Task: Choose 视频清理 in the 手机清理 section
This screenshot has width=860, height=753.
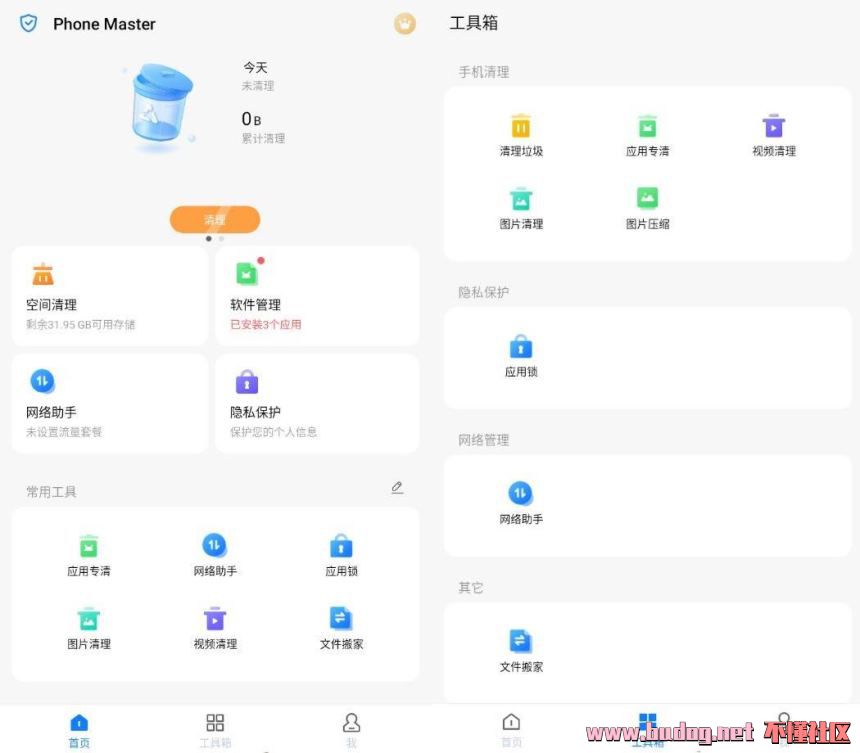Action: coord(773,135)
